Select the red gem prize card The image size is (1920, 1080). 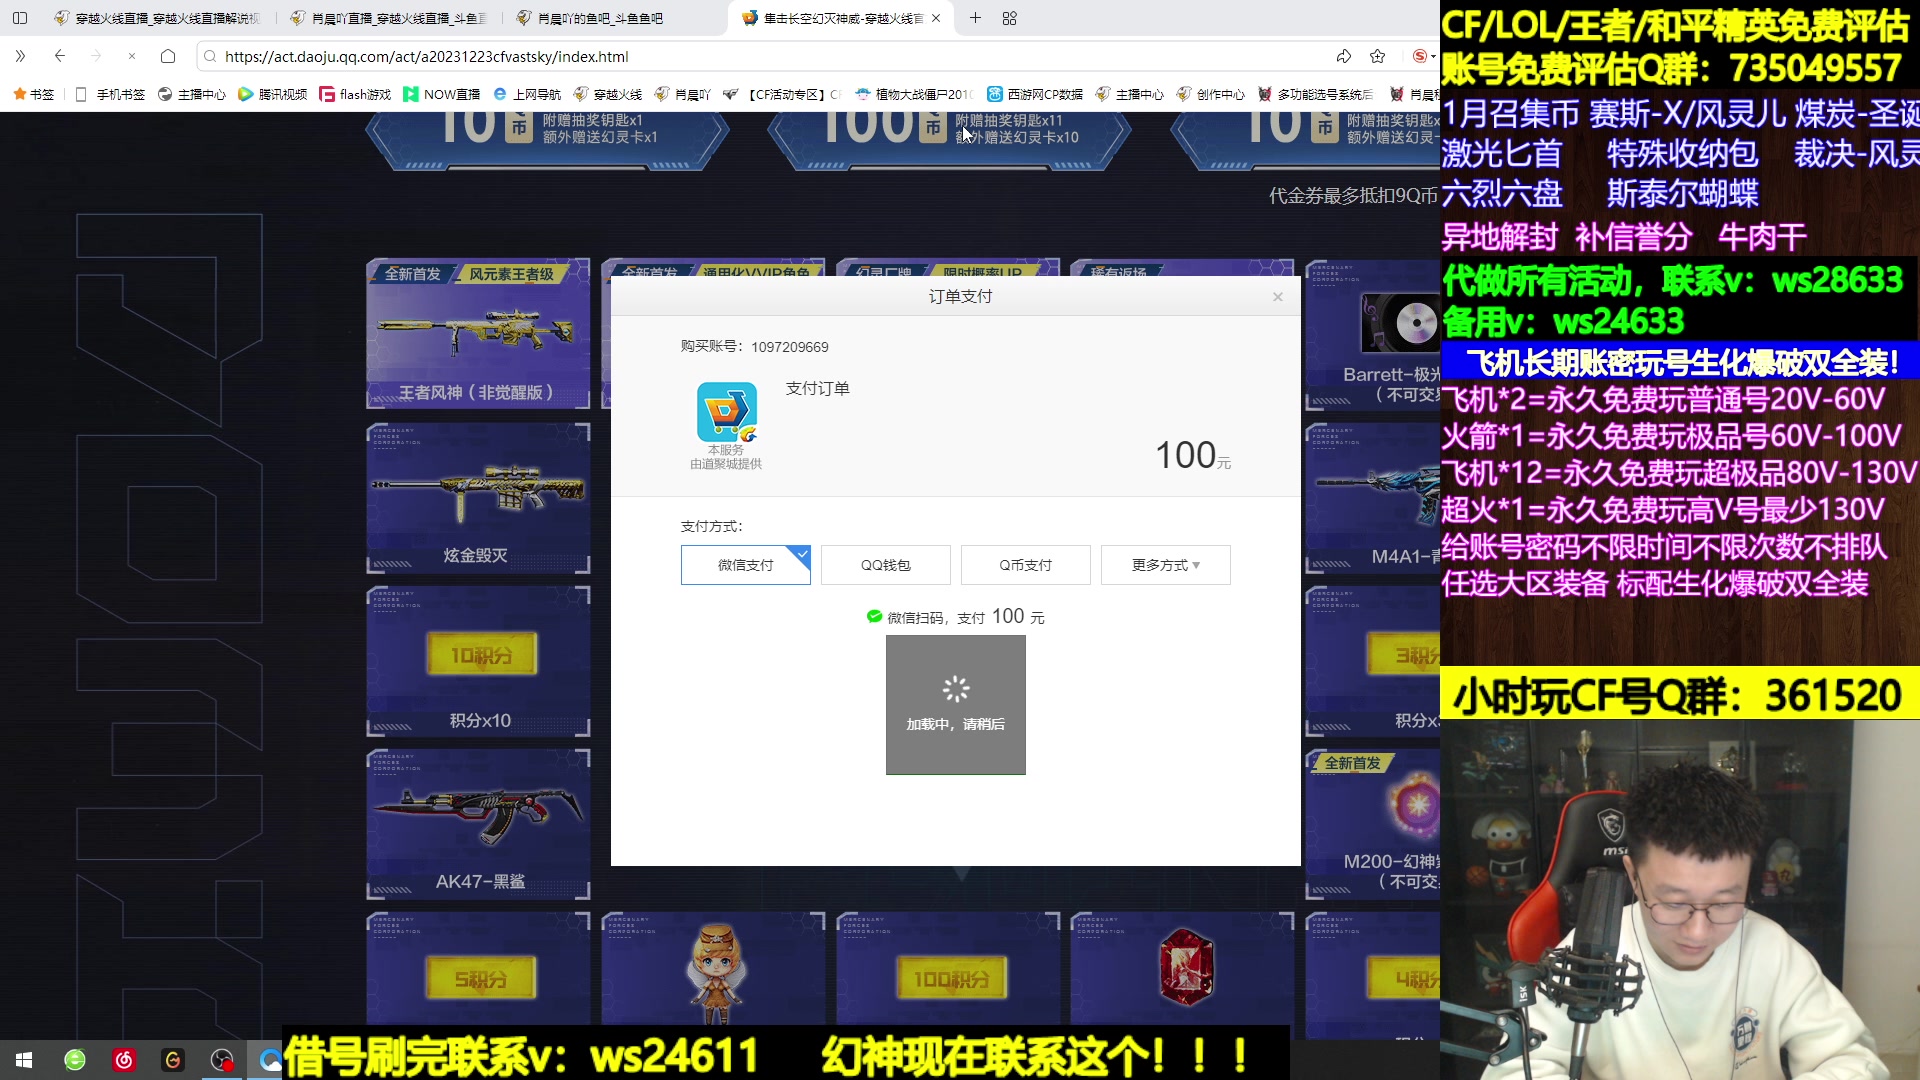point(1183,970)
